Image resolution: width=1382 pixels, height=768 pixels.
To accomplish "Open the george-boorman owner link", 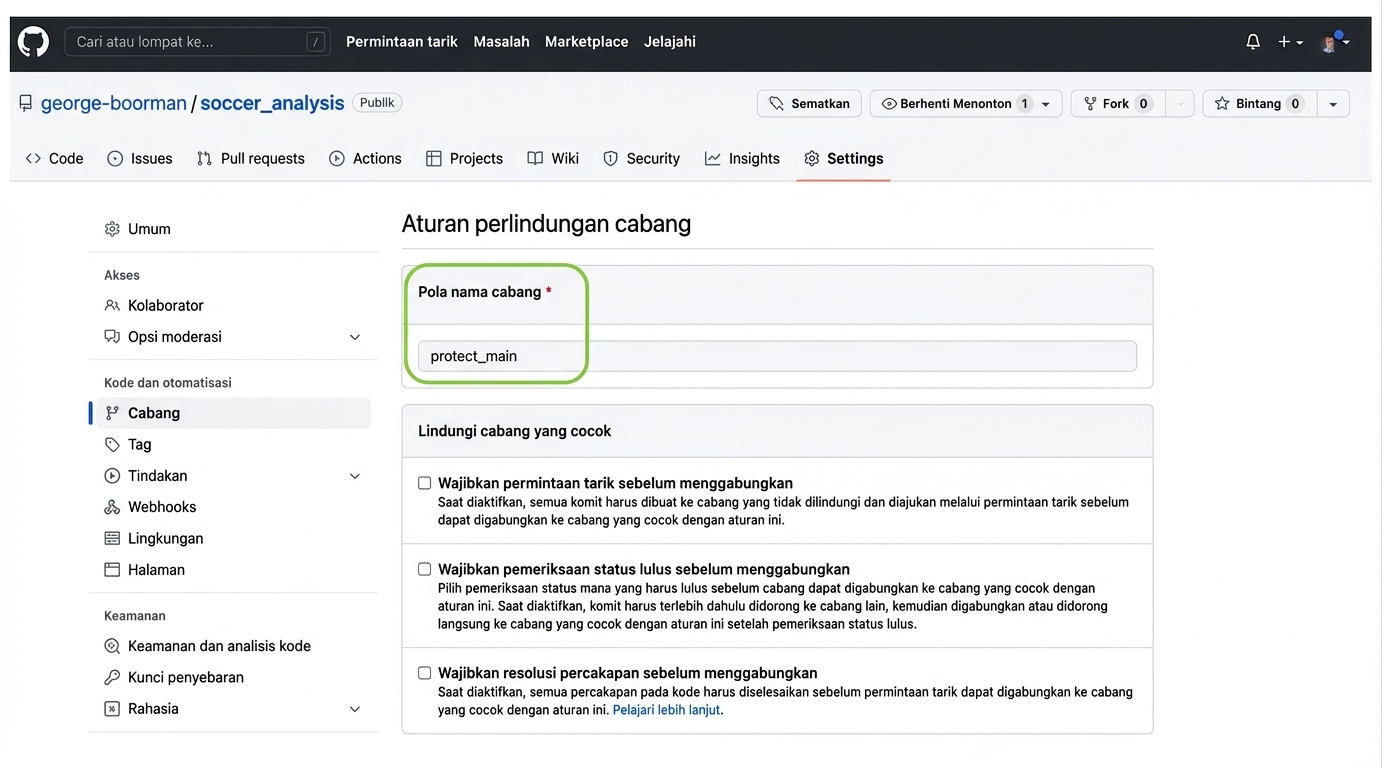I will pyautogui.click(x=114, y=103).
